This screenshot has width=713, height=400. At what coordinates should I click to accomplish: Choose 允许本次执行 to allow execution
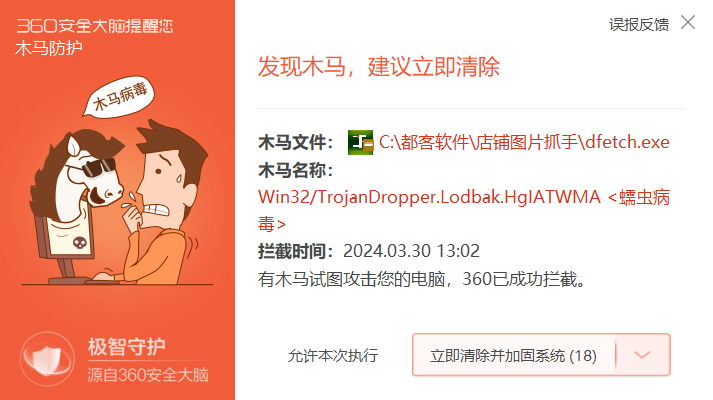coord(333,355)
